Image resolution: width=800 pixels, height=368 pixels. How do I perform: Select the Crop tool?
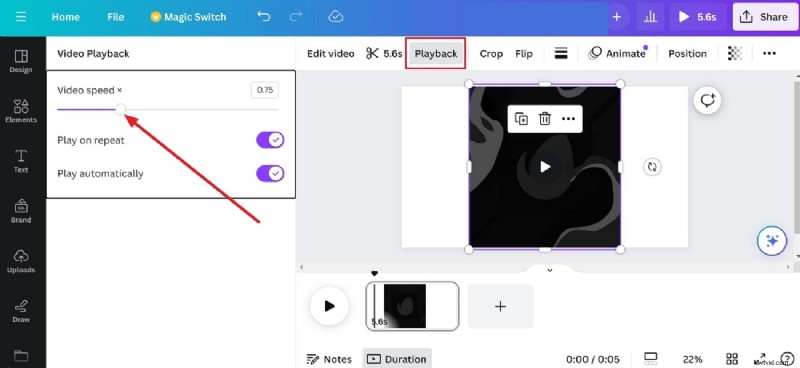pos(491,54)
